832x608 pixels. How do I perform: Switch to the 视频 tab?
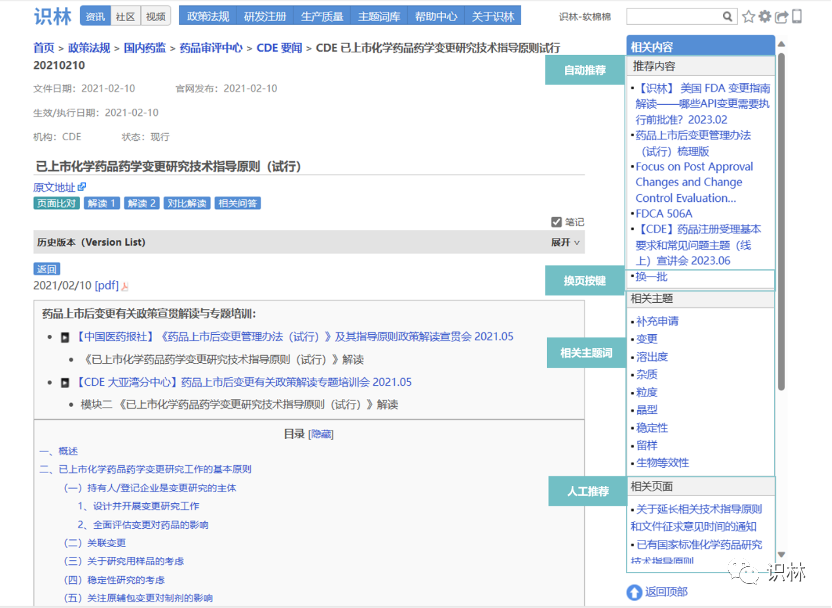point(155,16)
